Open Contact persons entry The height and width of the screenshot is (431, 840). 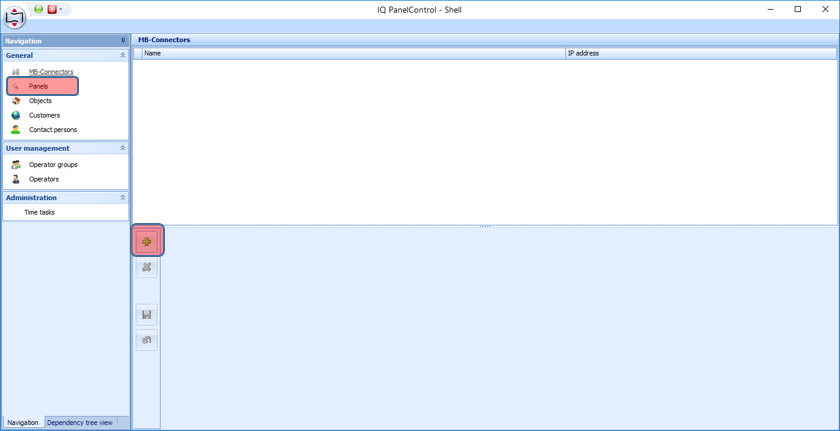click(x=53, y=130)
